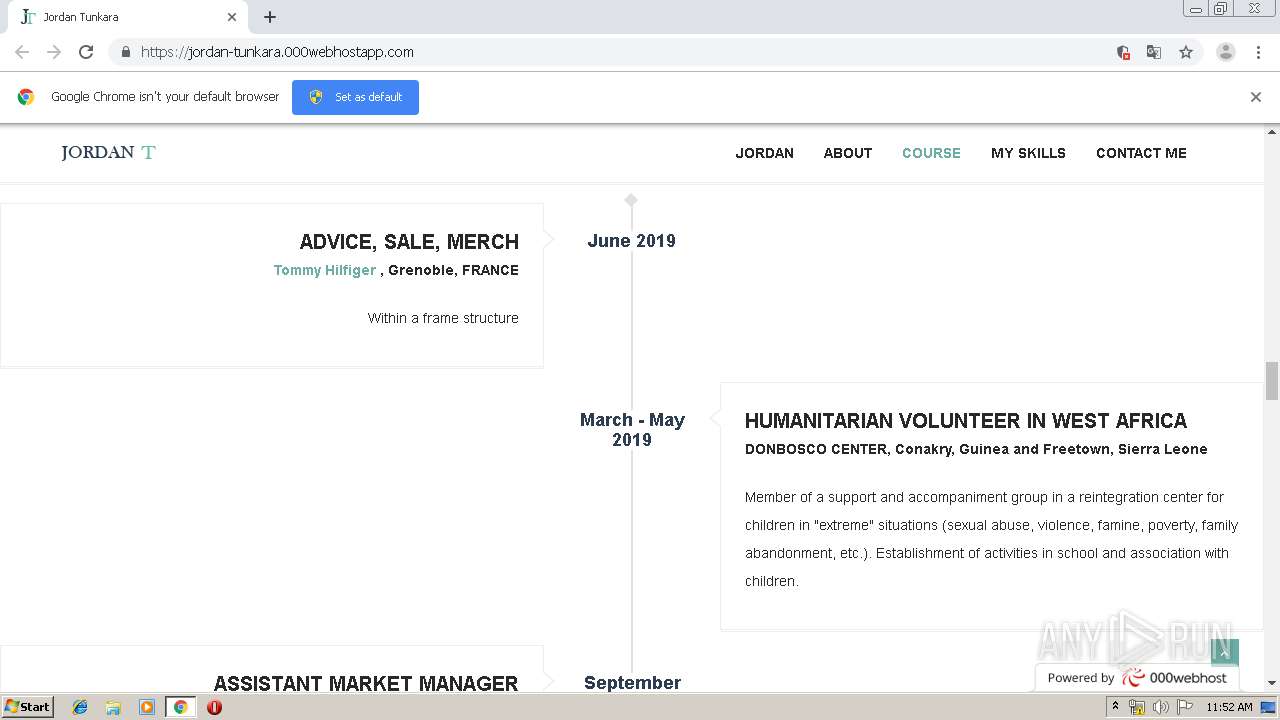The height and width of the screenshot is (720, 1280).
Task: Open the ABOUT nav item
Action: (848, 153)
